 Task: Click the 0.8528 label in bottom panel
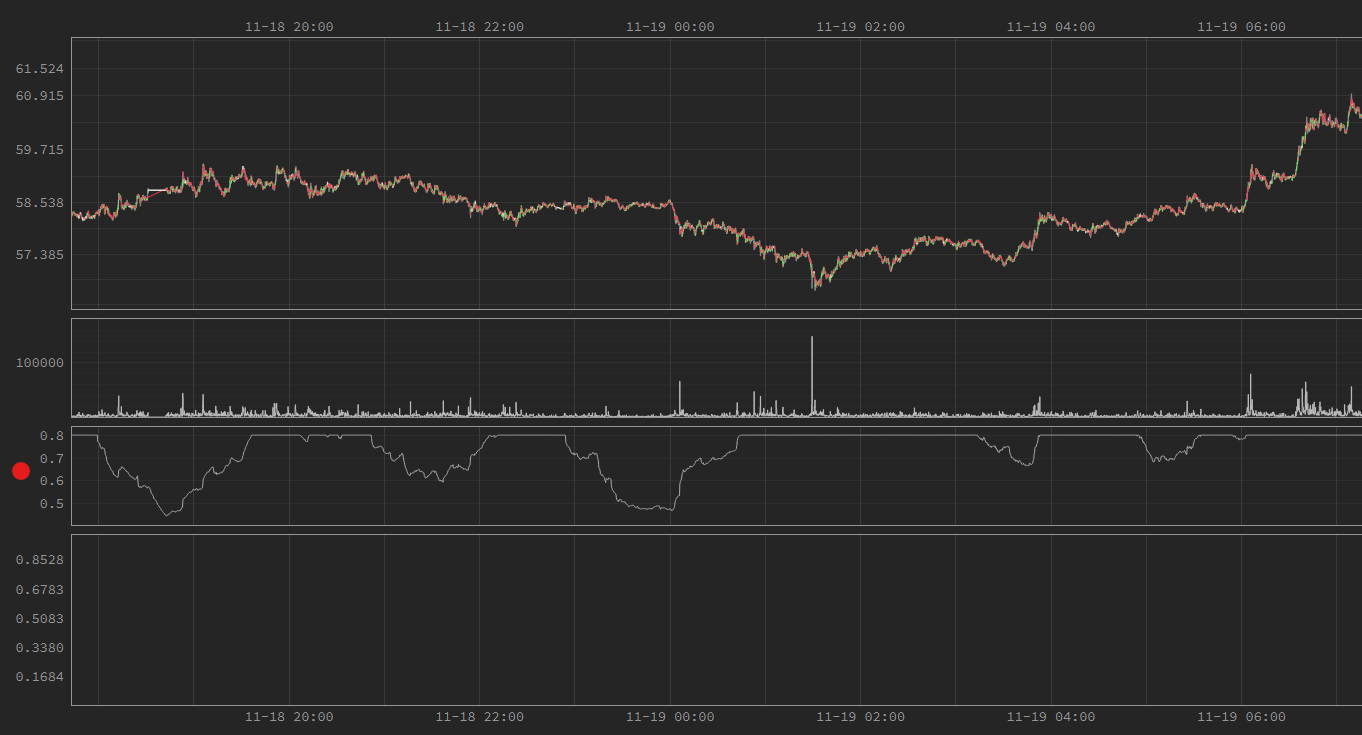pos(40,560)
